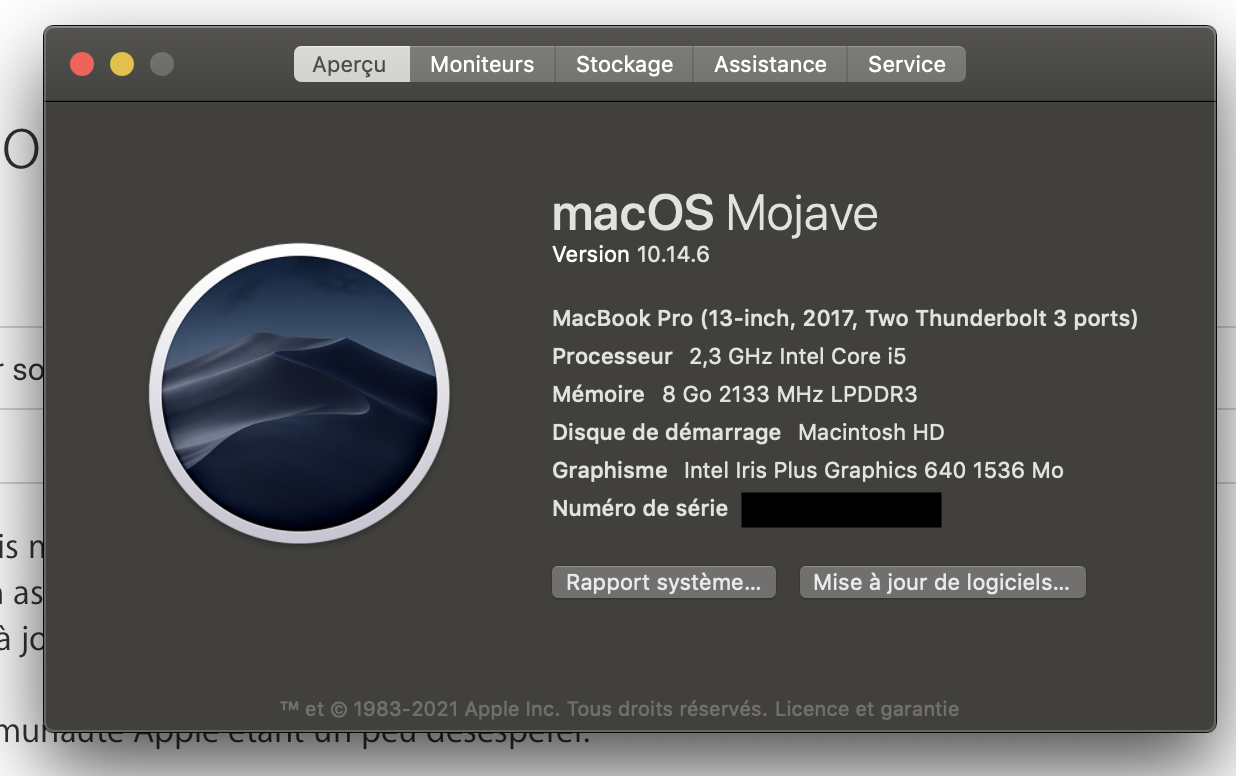Click the Processeur 2,3 GHz Intel Core i5 line
1236x776 pixels.
point(729,356)
